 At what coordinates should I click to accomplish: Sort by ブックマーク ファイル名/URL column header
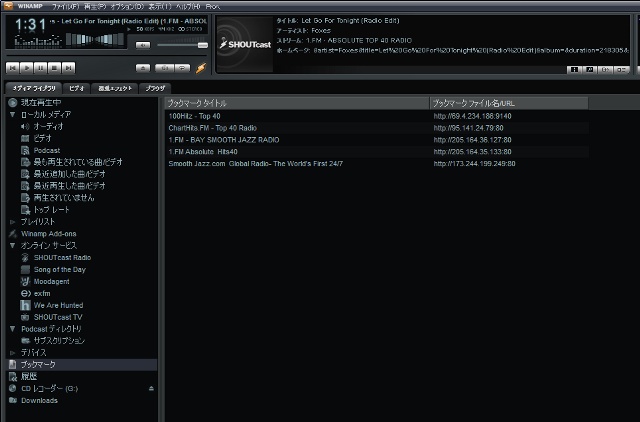(509, 103)
